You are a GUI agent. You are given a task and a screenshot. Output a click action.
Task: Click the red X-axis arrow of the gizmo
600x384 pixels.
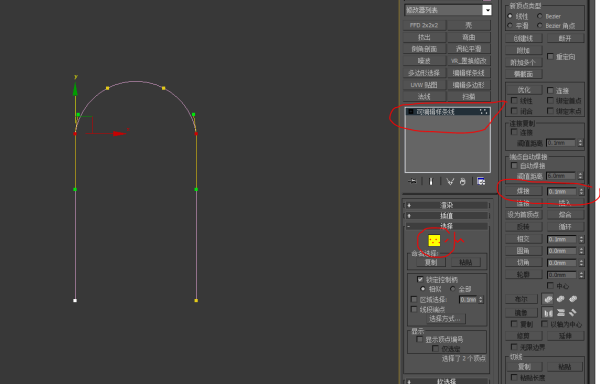[120, 133]
